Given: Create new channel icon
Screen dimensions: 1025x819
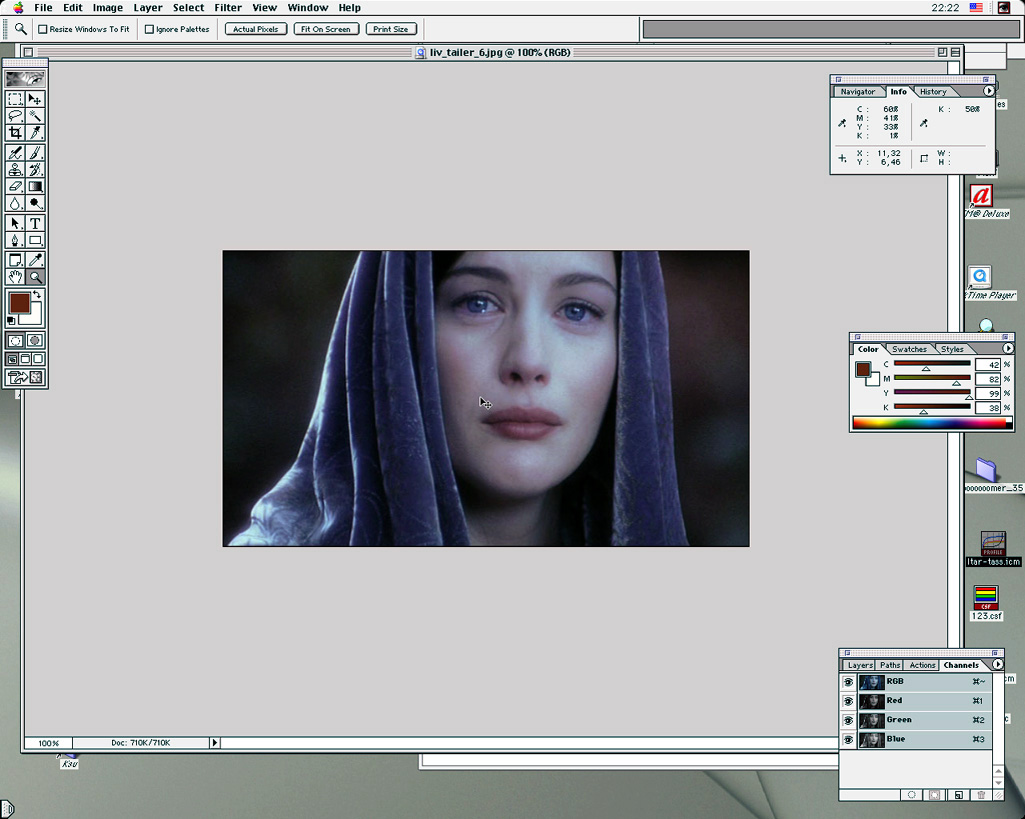Looking at the screenshot, I should [x=958, y=795].
